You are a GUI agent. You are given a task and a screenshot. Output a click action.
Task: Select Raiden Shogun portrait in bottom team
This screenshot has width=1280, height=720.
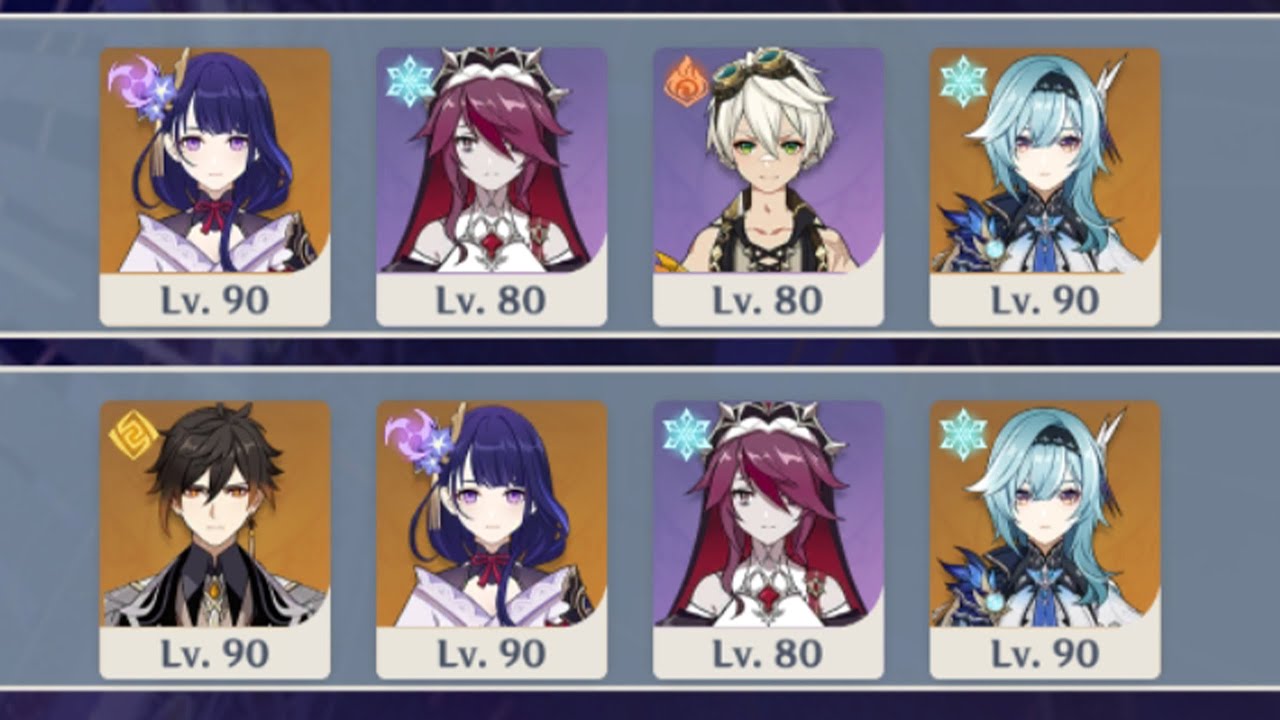[491, 514]
